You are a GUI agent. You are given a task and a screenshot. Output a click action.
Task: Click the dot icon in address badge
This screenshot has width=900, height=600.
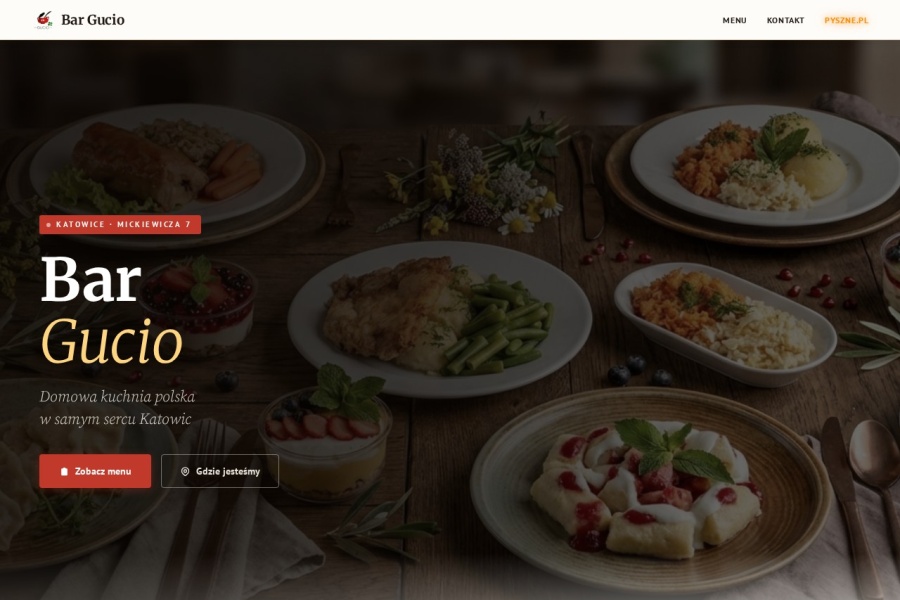48,224
